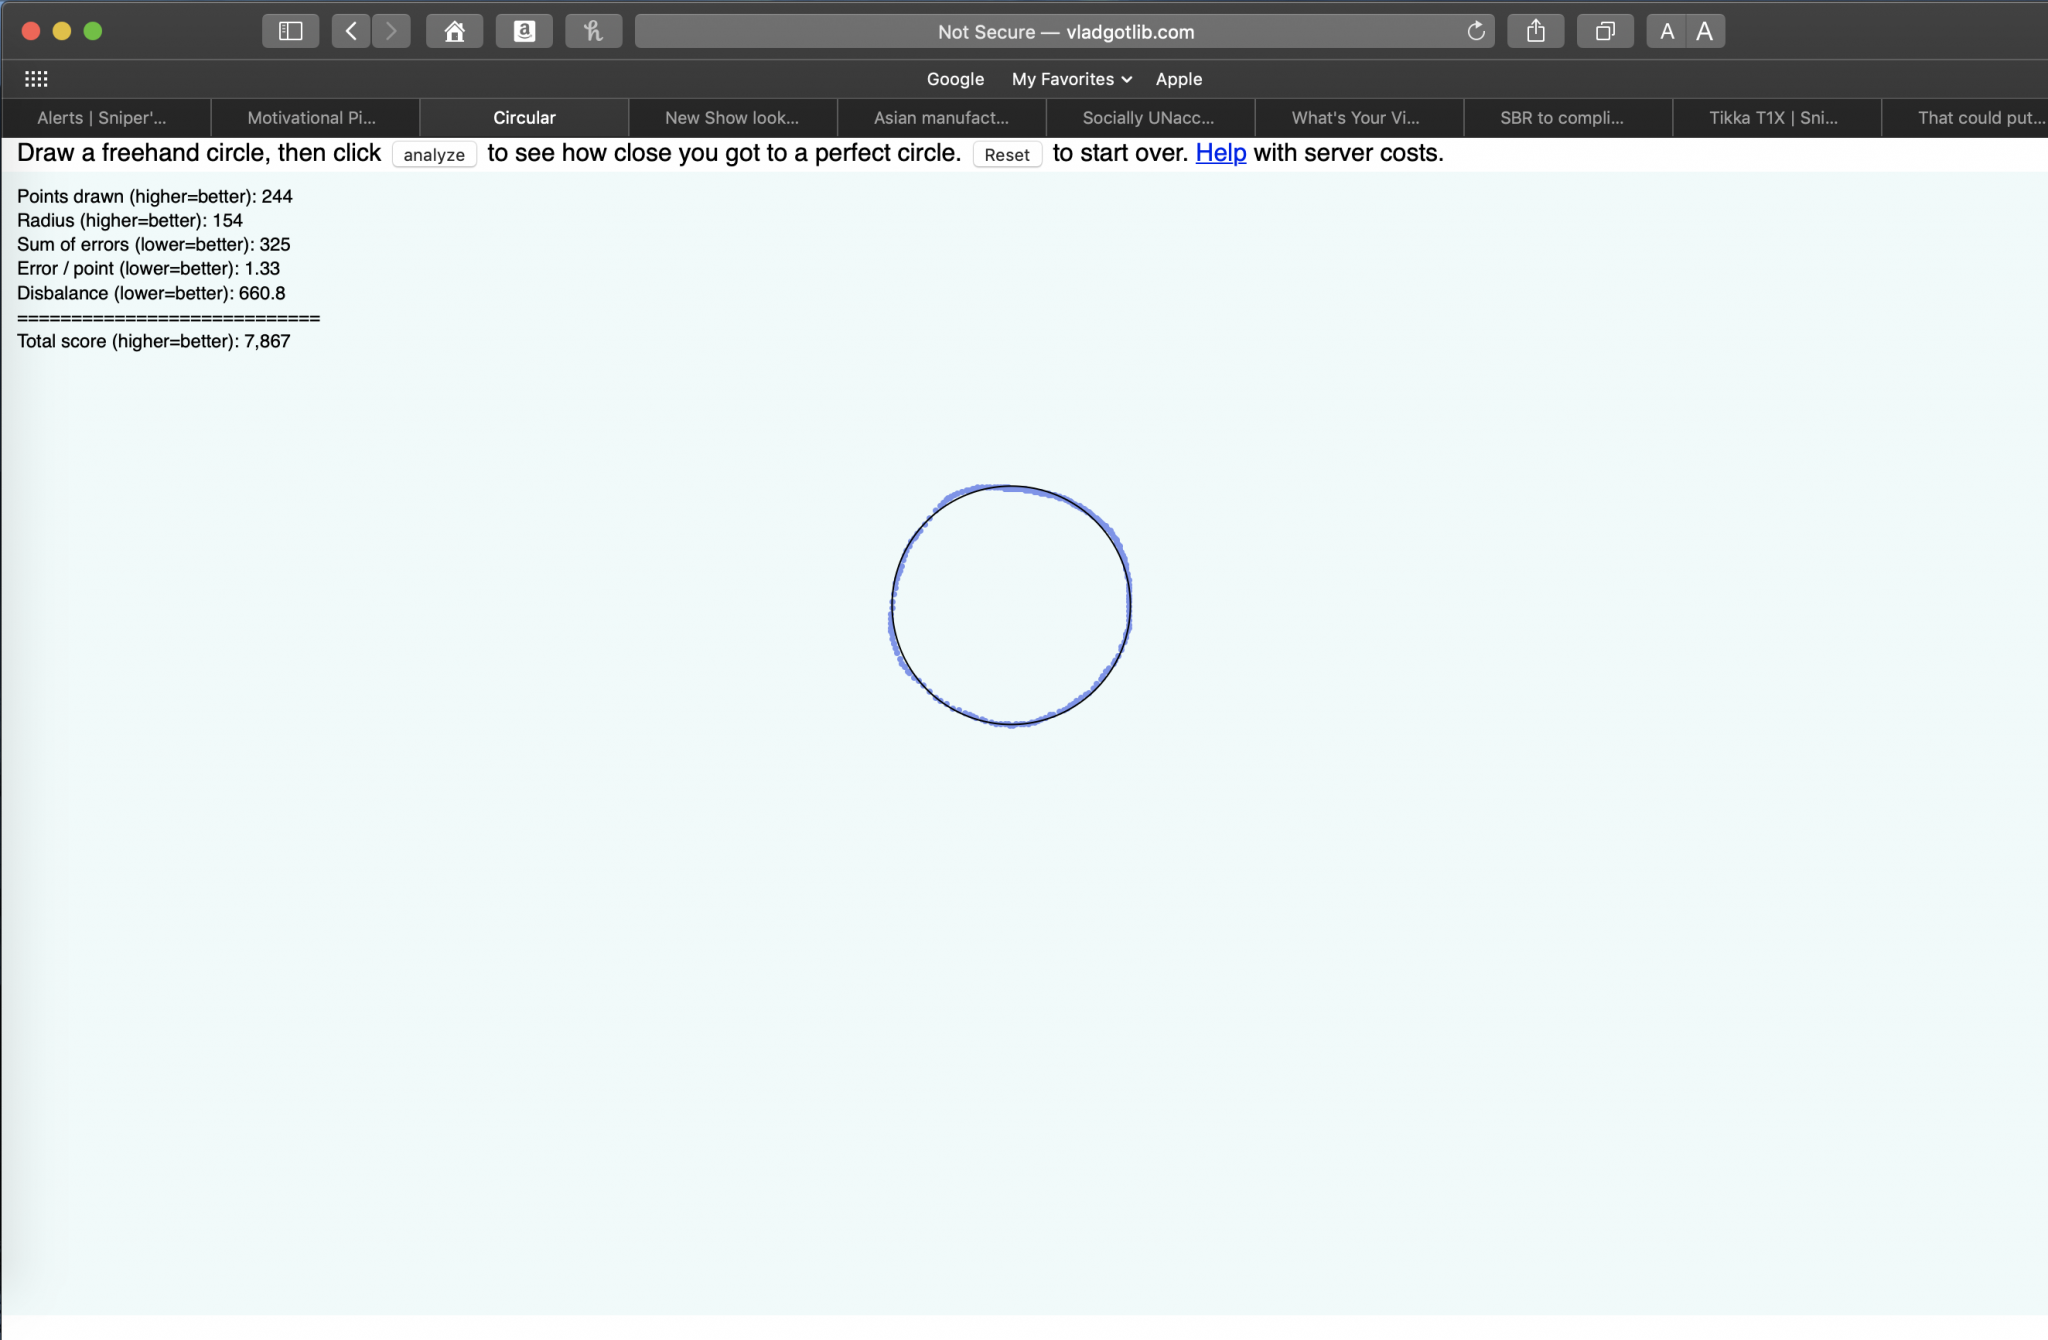This screenshot has height=1340, width=2048.
Task: Increase text size with large A
Action: 1705,31
